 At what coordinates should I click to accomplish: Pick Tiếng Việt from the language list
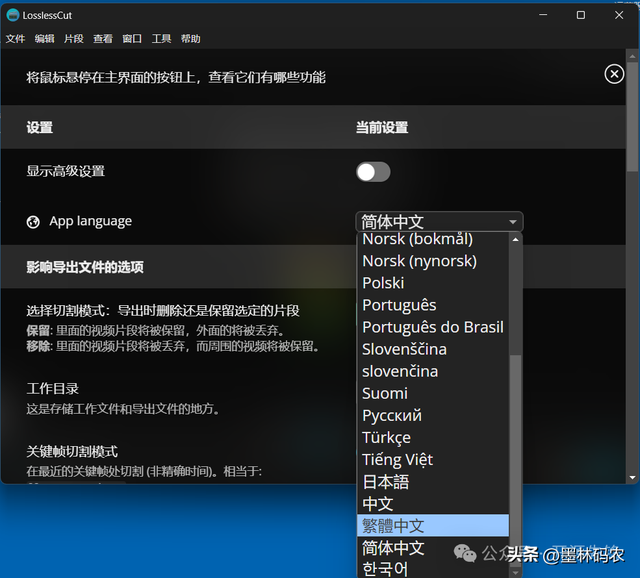[433, 459]
